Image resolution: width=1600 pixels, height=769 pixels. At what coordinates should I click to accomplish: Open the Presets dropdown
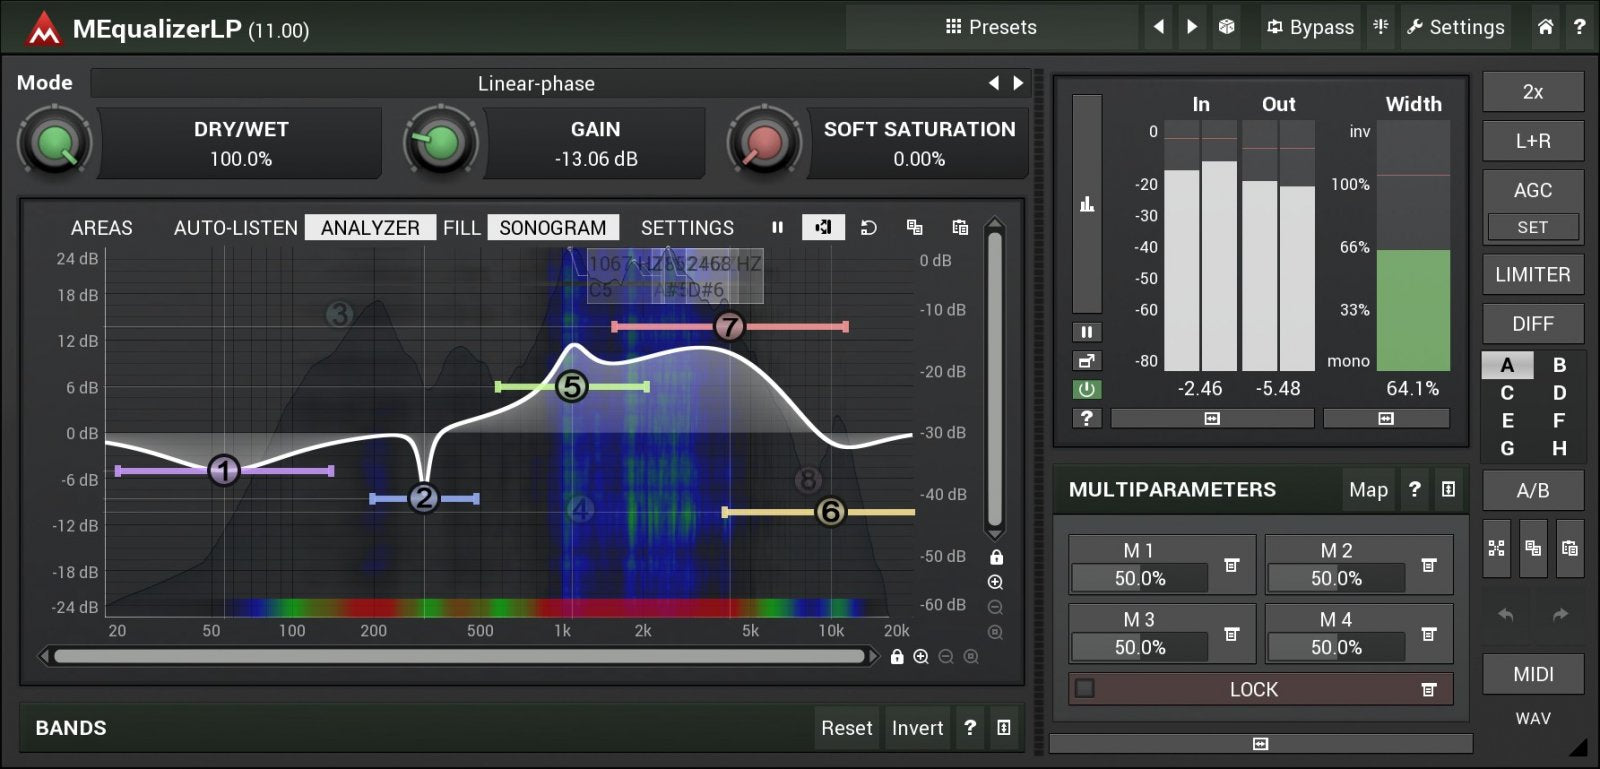pyautogui.click(x=991, y=27)
